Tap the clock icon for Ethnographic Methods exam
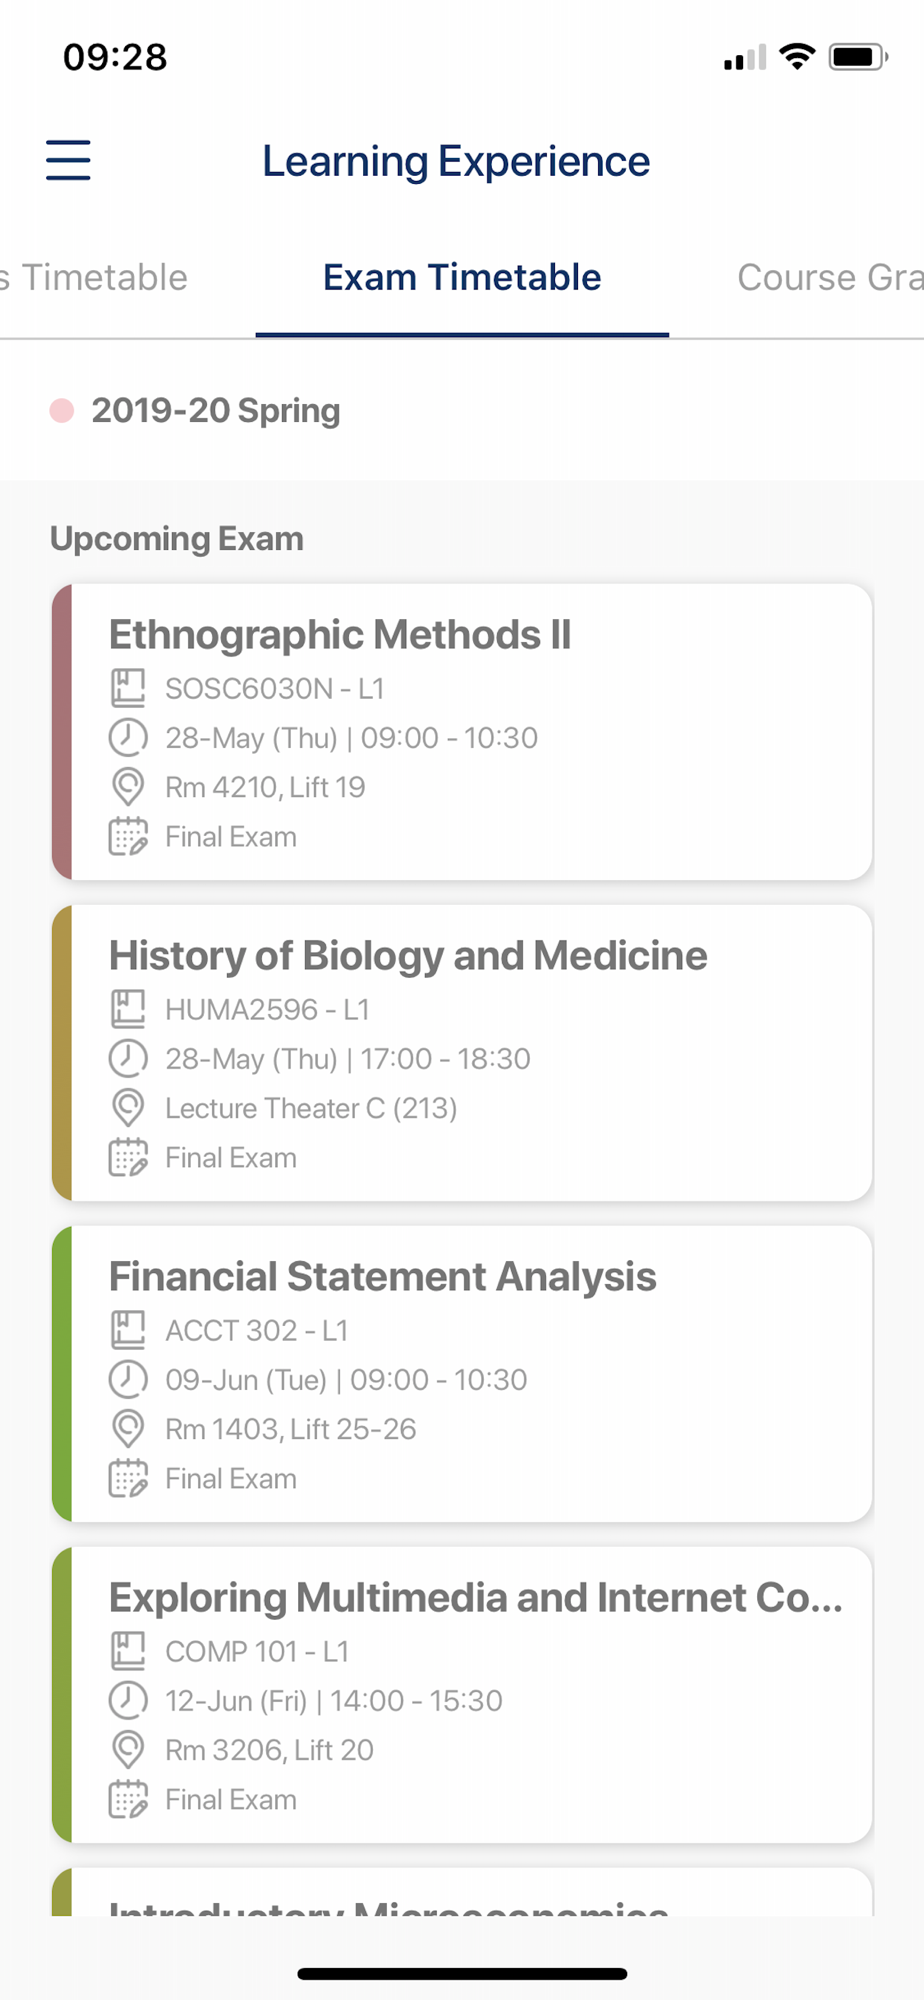Image resolution: width=924 pixels, height=2000 pixels. click(128, 738)
